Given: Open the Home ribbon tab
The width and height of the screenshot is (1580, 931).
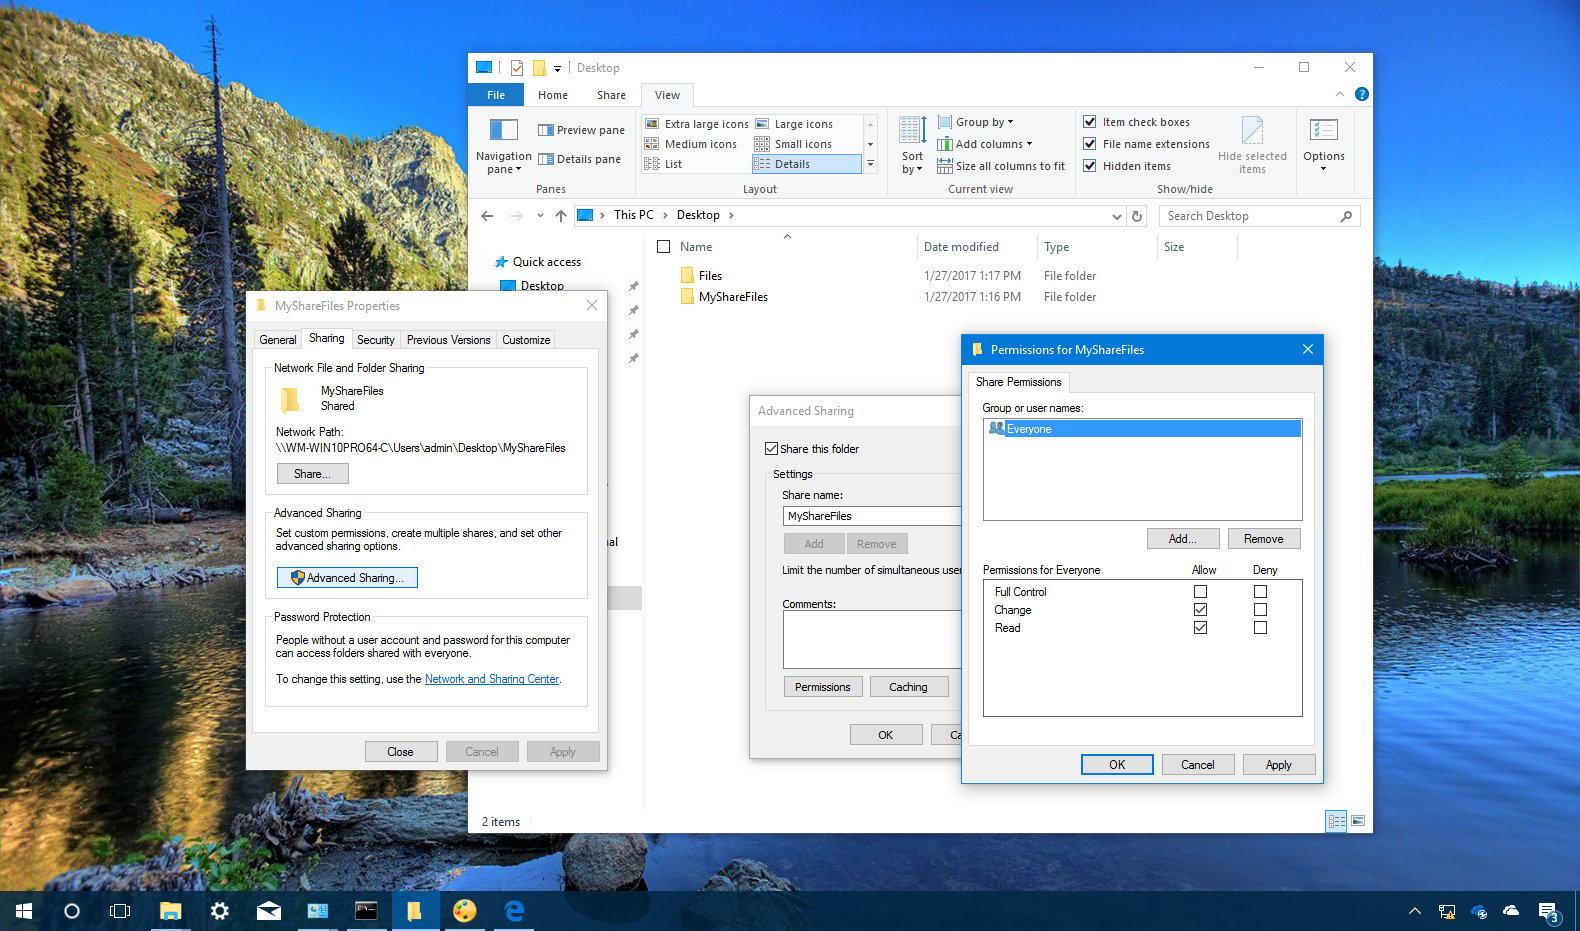Looking at the screenshot, I should [x=552, y=95].
